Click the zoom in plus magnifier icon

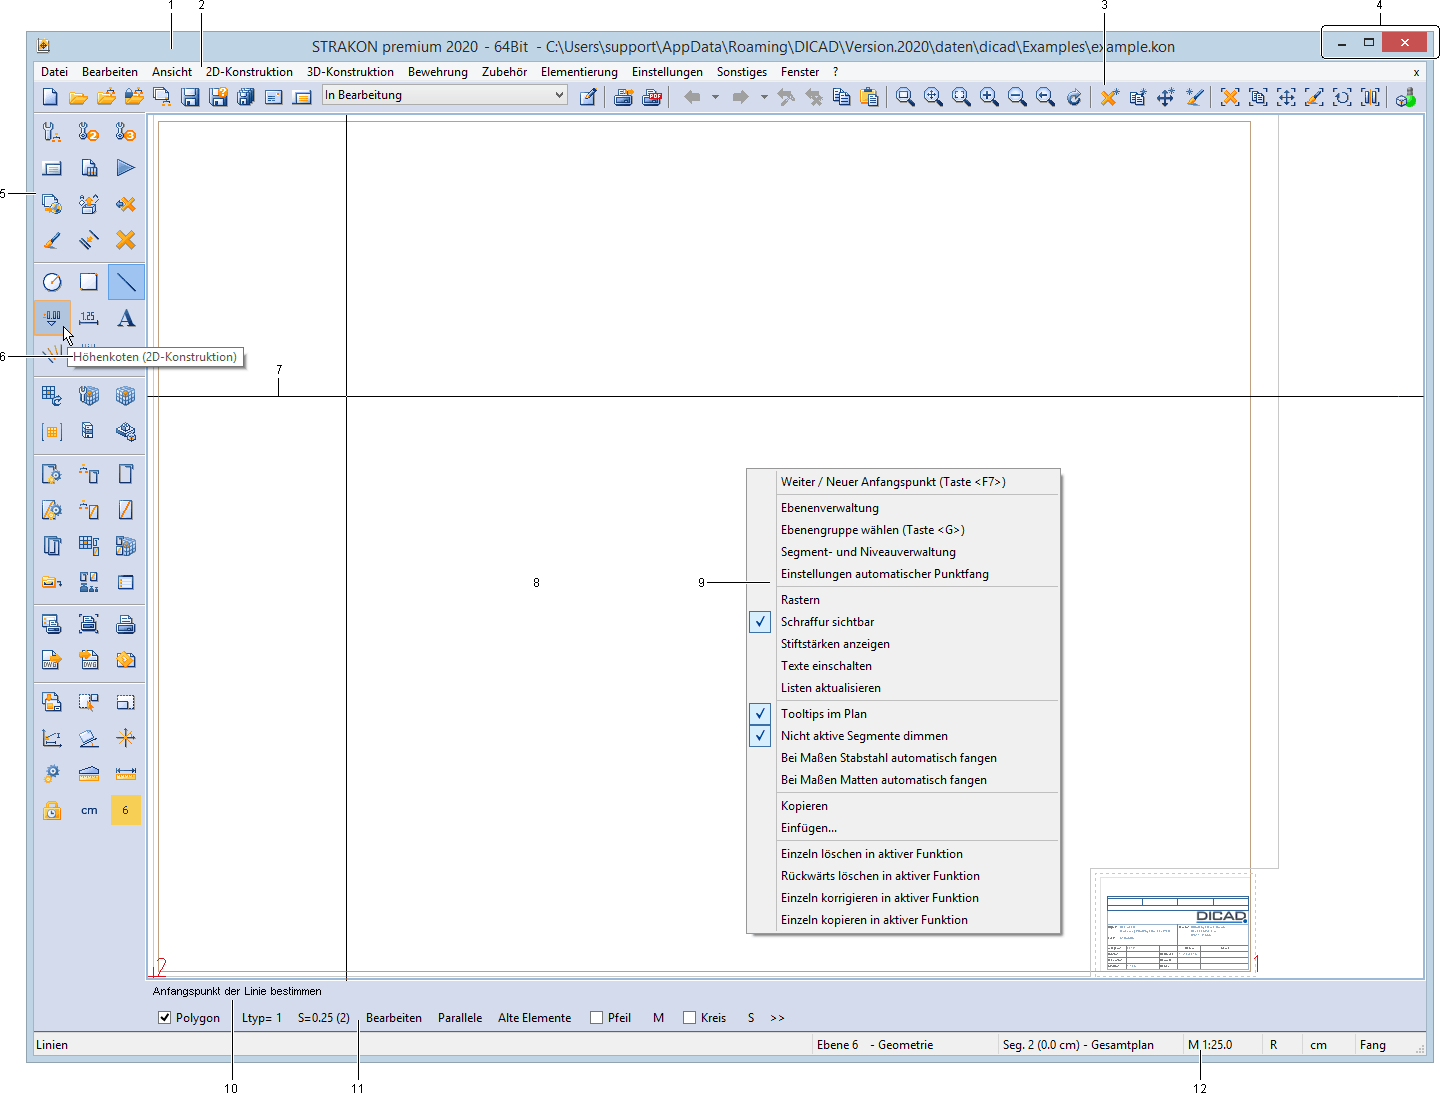(989, 97)
